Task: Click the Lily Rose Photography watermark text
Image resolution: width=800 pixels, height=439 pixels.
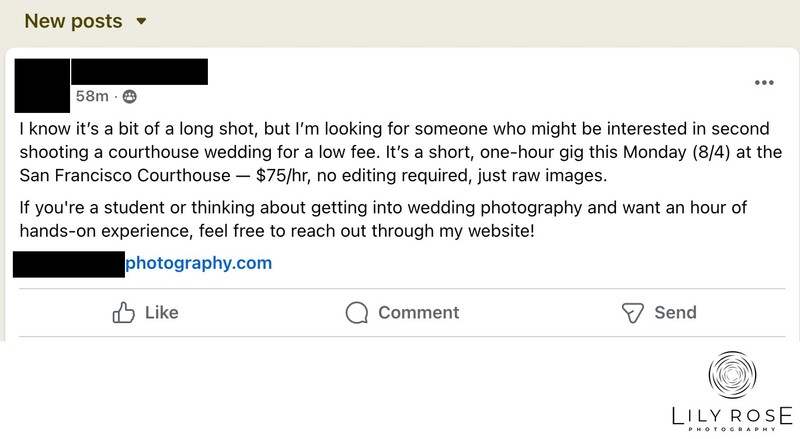Action: [732, 416]
